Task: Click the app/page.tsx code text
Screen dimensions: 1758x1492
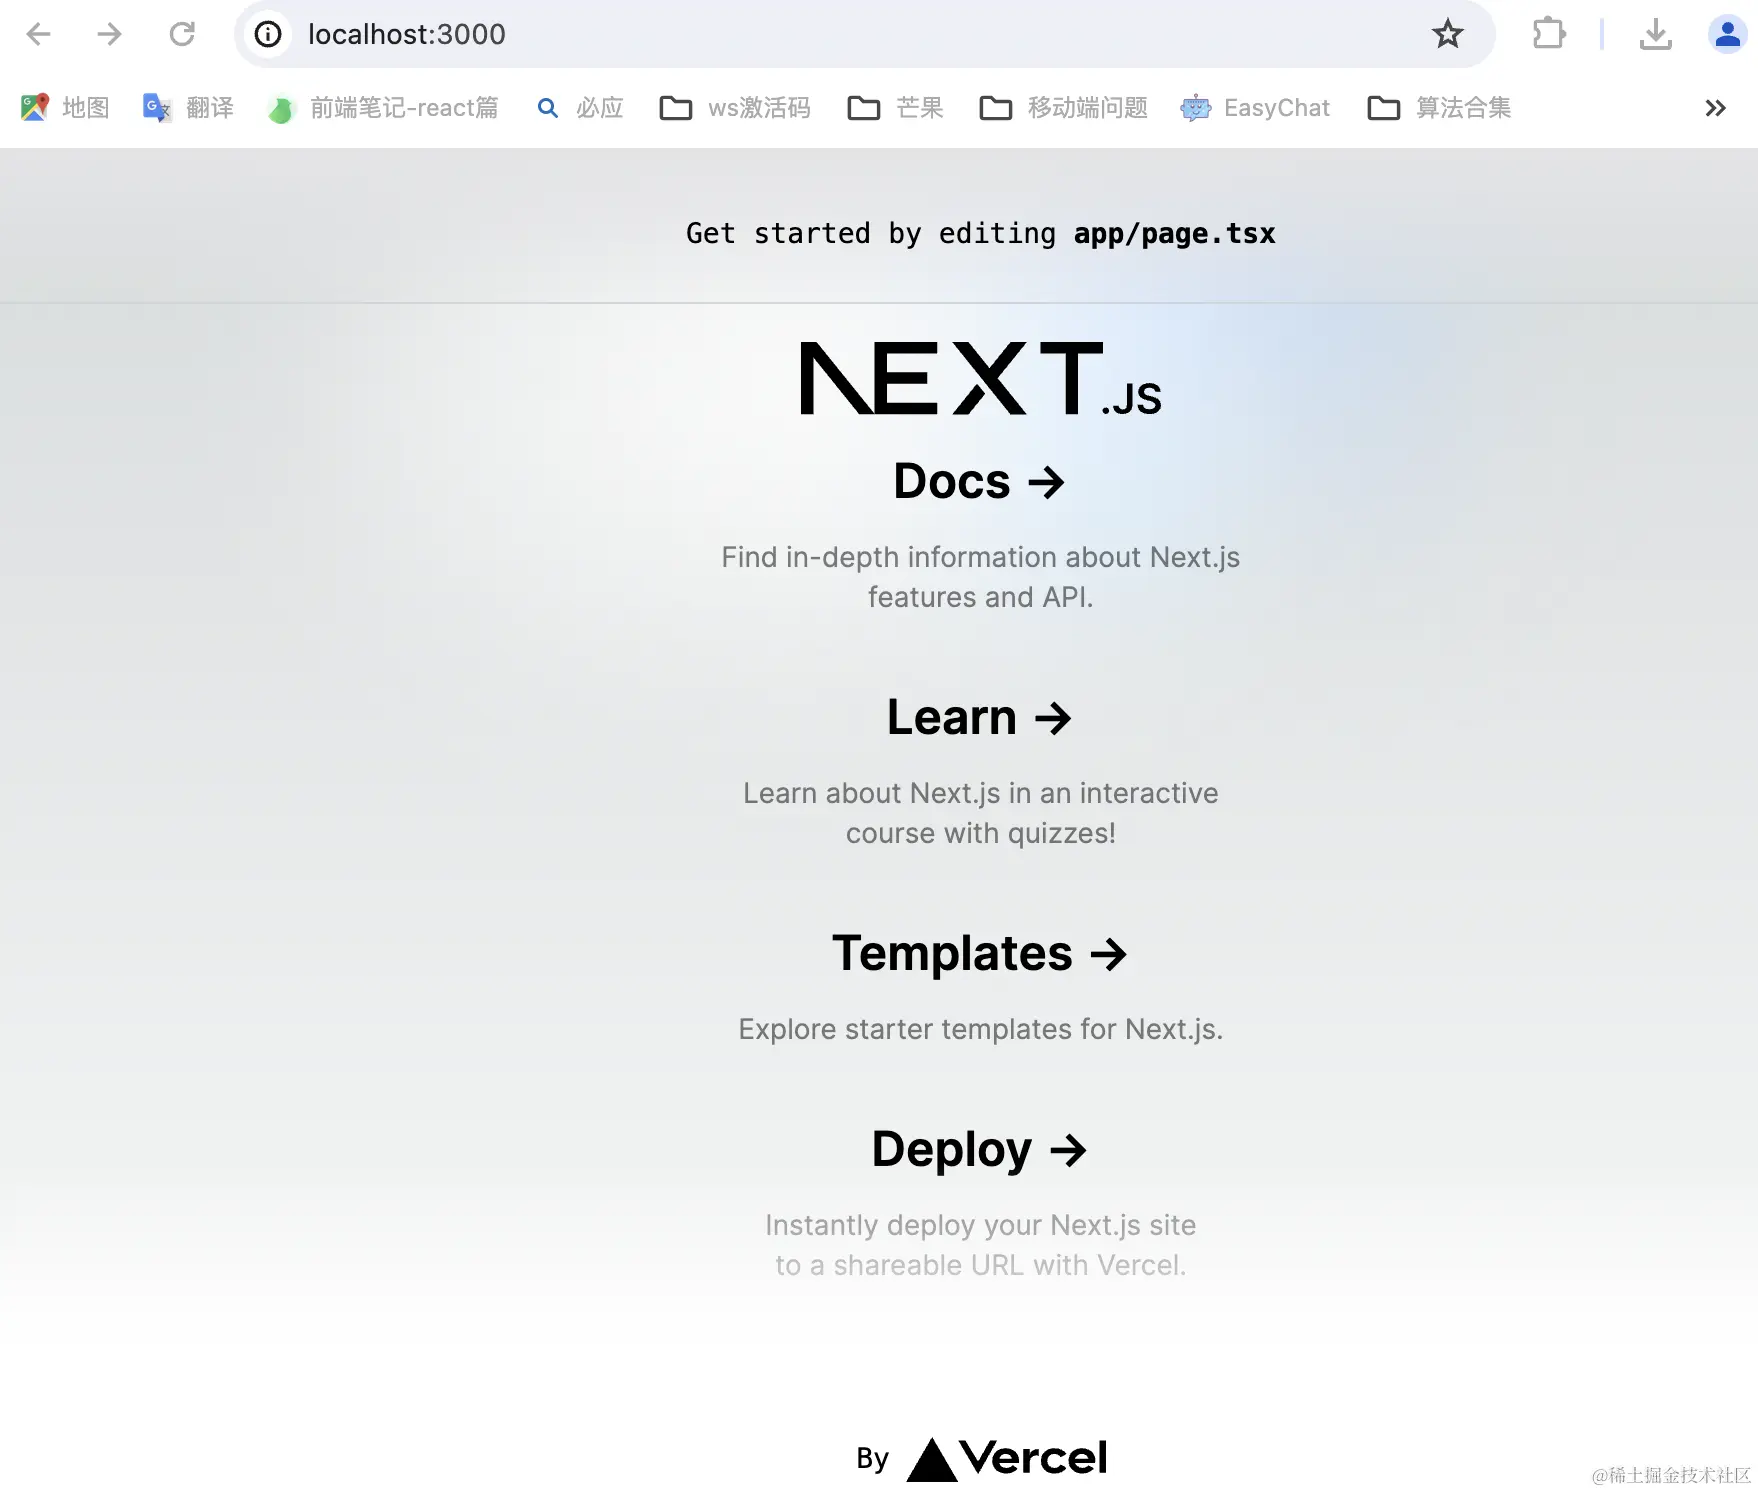Action: (1174, 233)
